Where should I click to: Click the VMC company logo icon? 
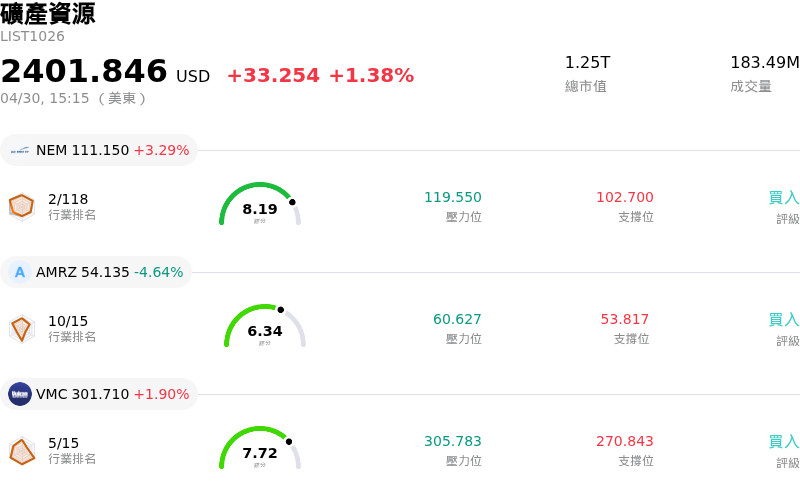[20, 394]
